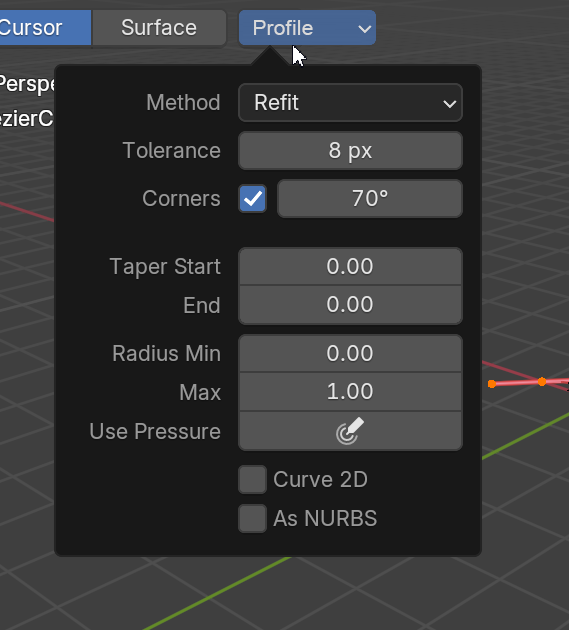Image resolution: width=569 pixels, height=630 pixels.
Task: Click the chevron arrow in Method dropdown
Action: click(x=449, y=104)
